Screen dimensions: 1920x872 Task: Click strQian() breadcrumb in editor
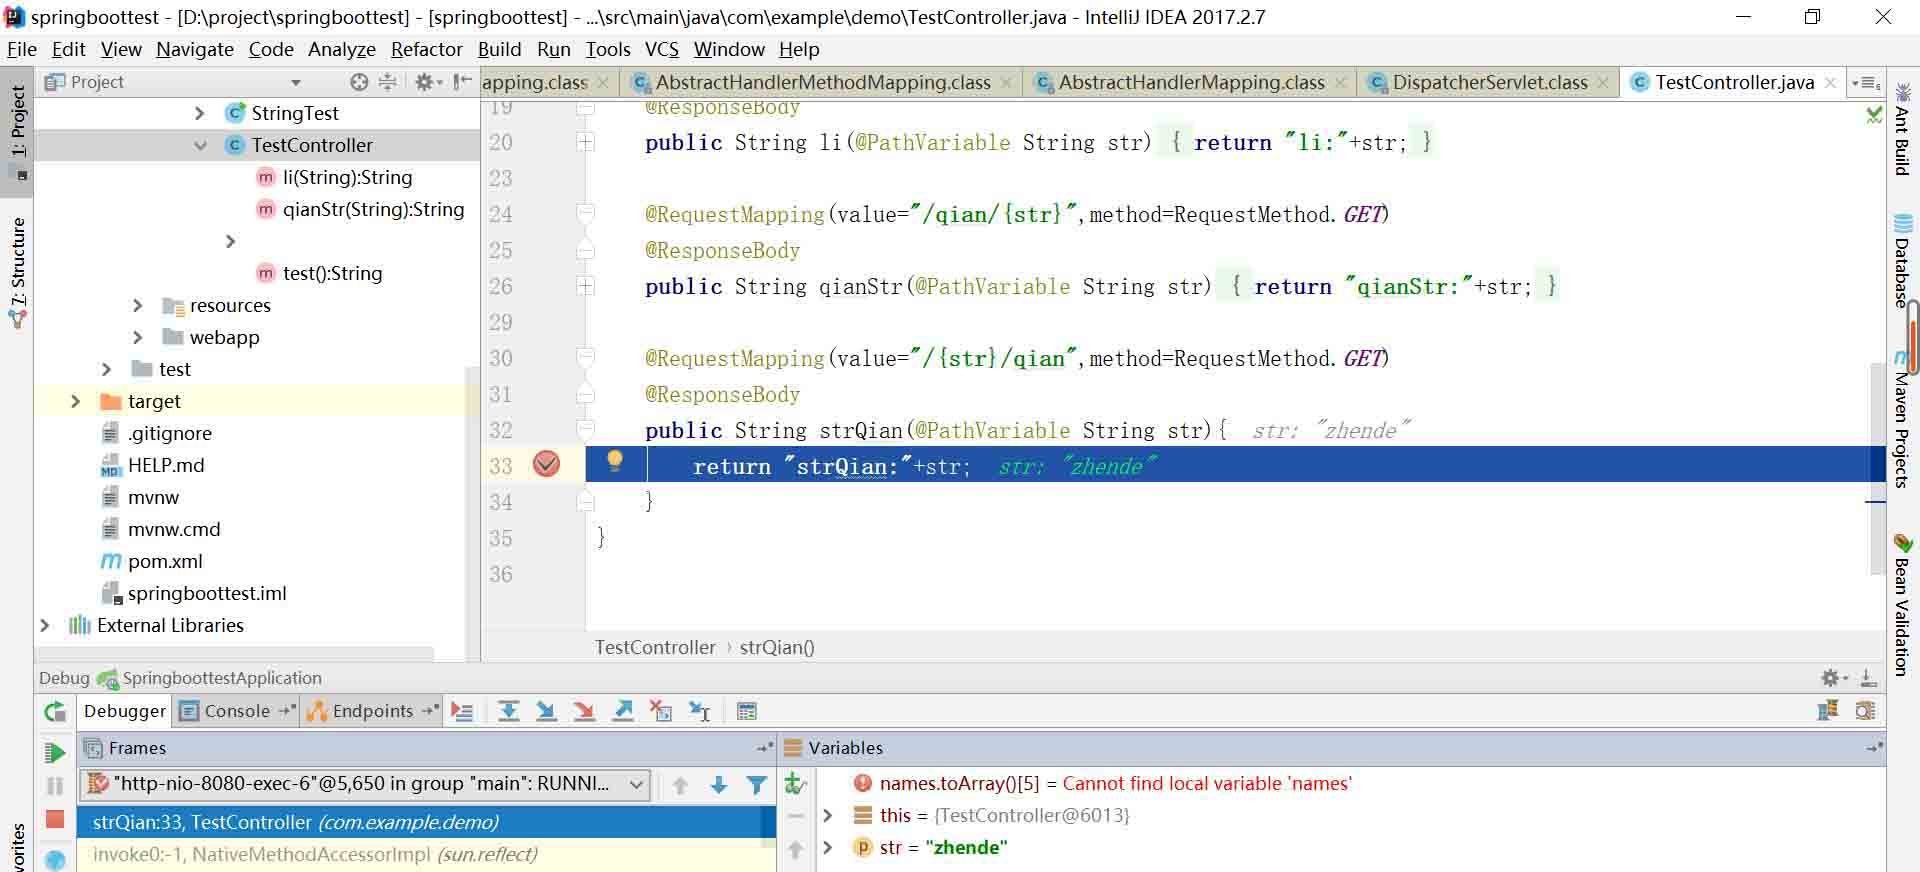click(777, 647)
